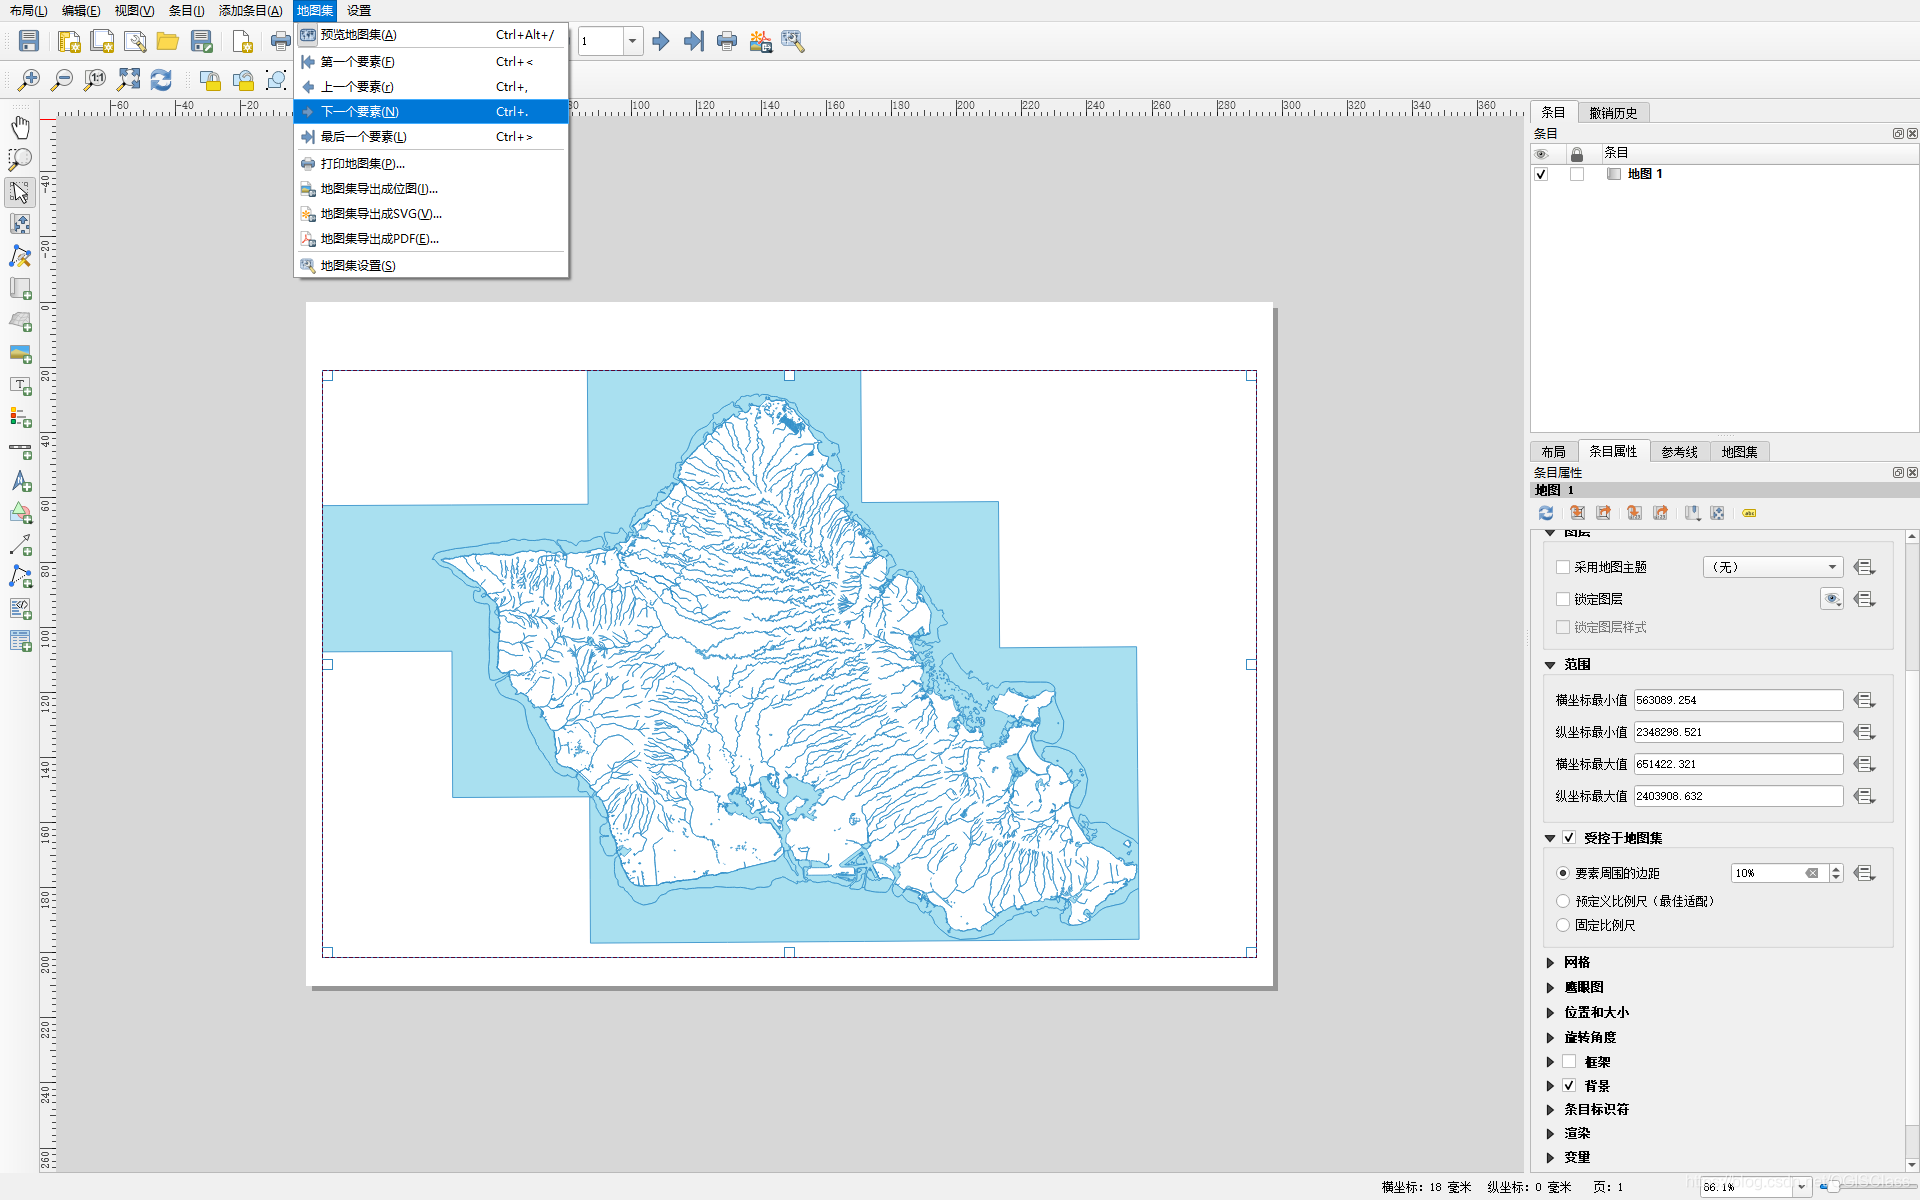The width and height of the screenshot is (1920, 1200).
Task: Select the Pan layout hand tool
Action: [x=20, y=127]
